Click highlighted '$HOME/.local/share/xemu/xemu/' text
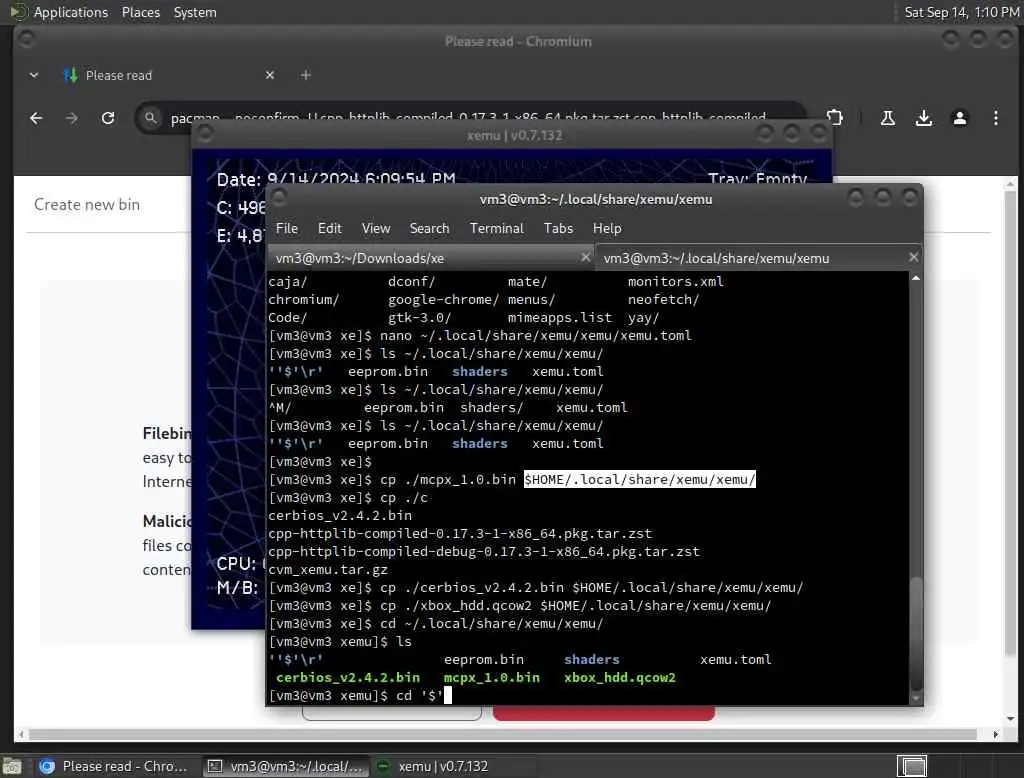The height and width of the screenshot is (778, 1024). pos(639,479)
